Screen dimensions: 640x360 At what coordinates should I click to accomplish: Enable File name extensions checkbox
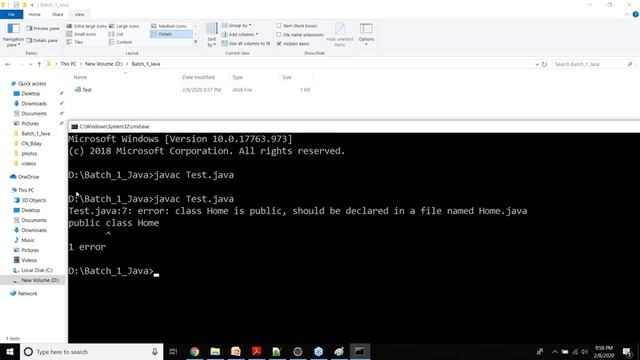click(300, 35)
